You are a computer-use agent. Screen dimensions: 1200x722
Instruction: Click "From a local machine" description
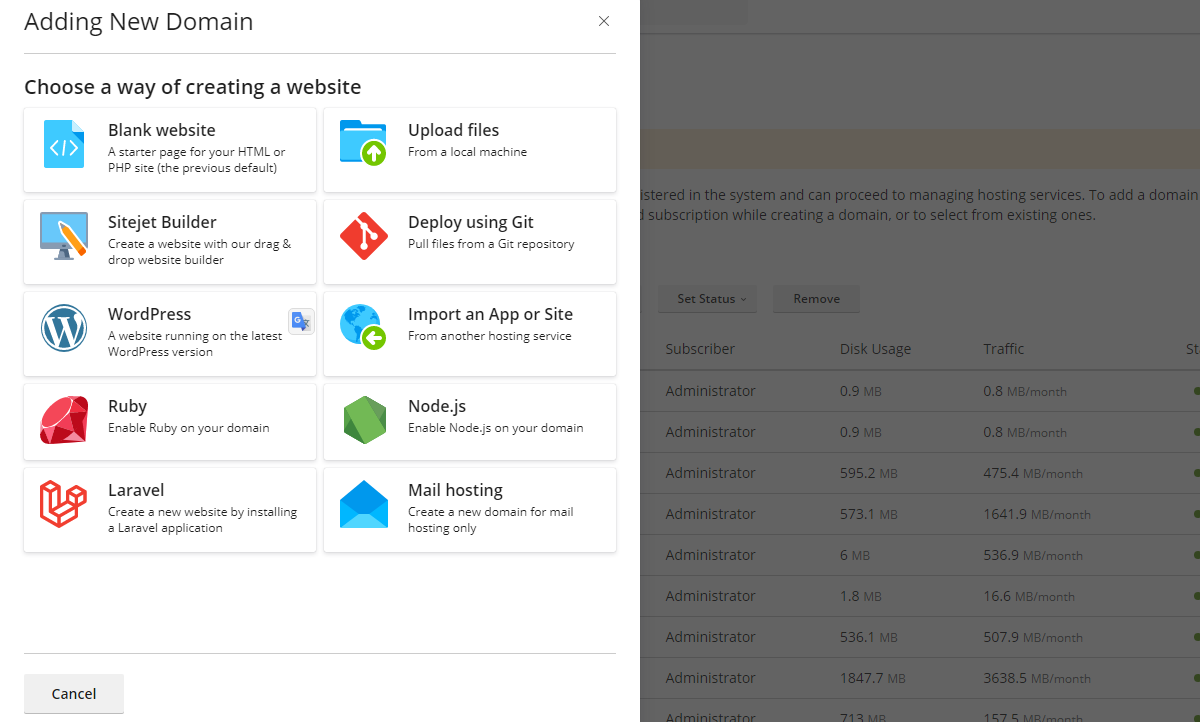[x=468, y=152]
